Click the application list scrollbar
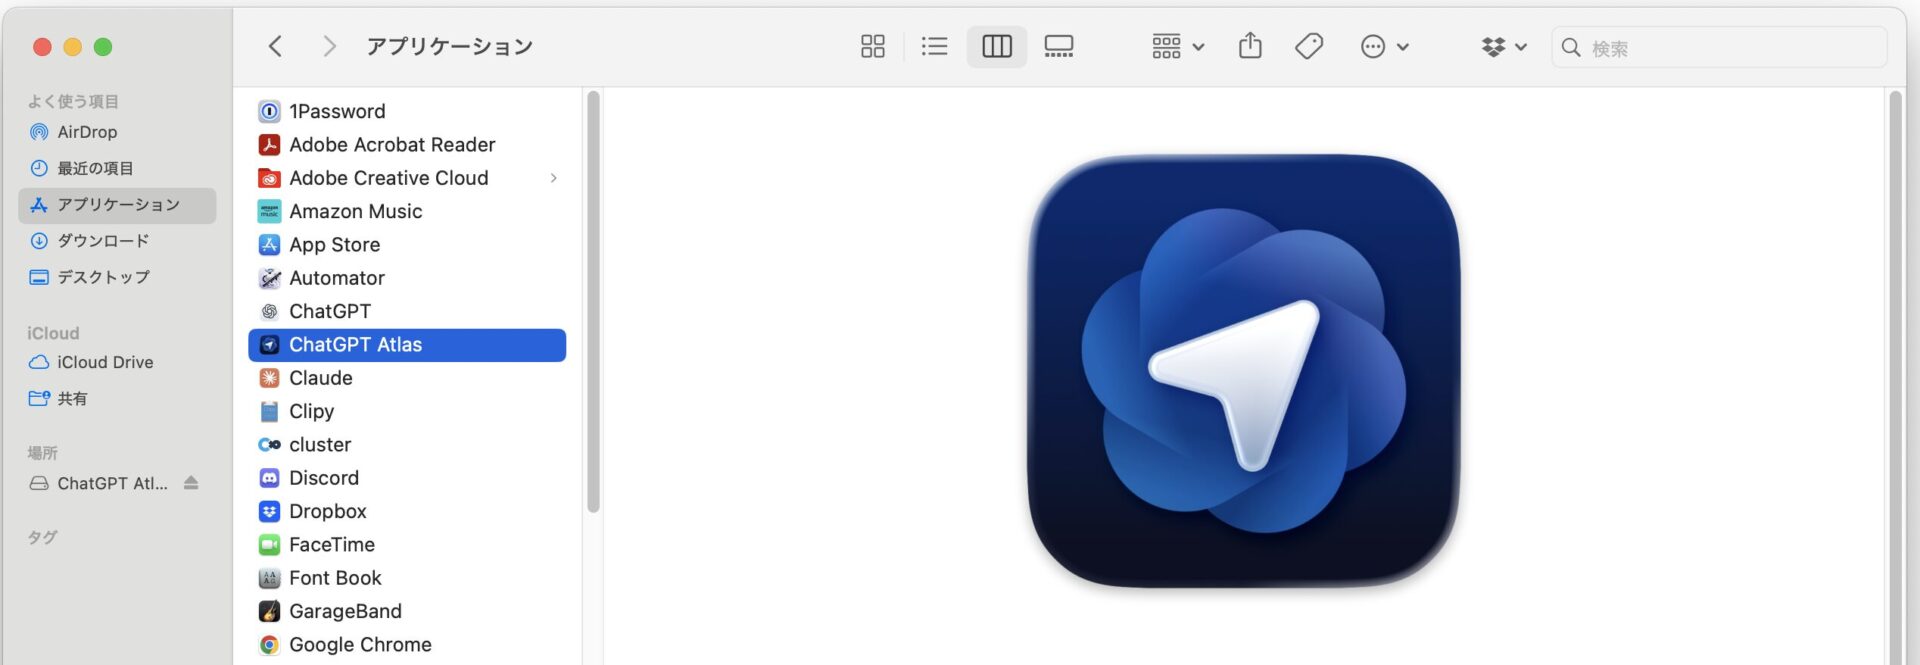Viewport: 1920px width, 665px height. click(x=593, y=300)
